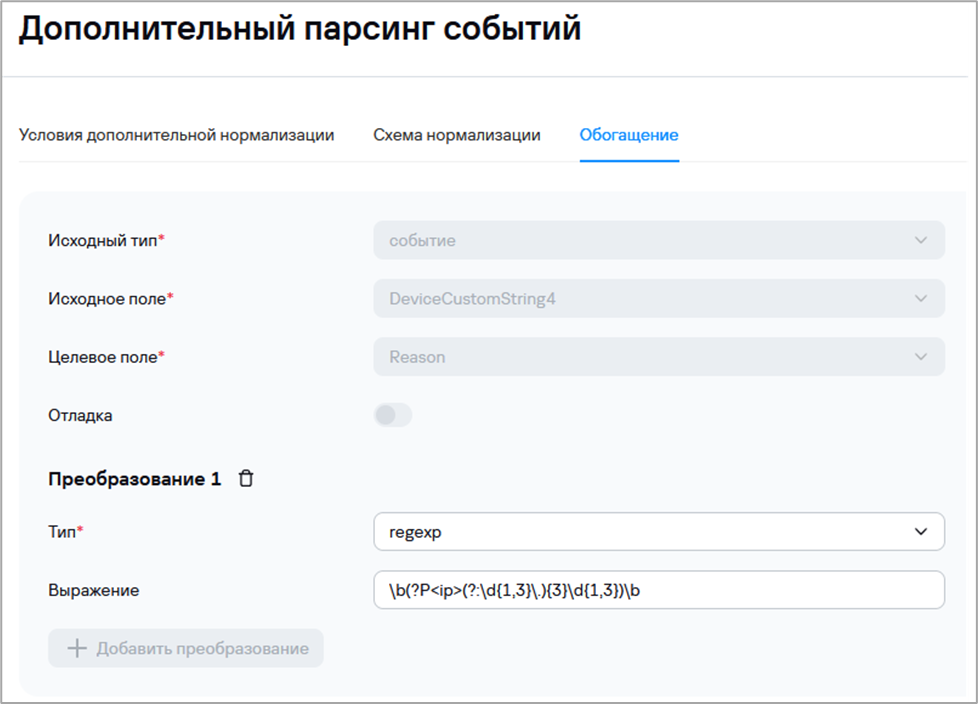
Task: Open the Схема нормализации tab
Action: tap(457, 135)
